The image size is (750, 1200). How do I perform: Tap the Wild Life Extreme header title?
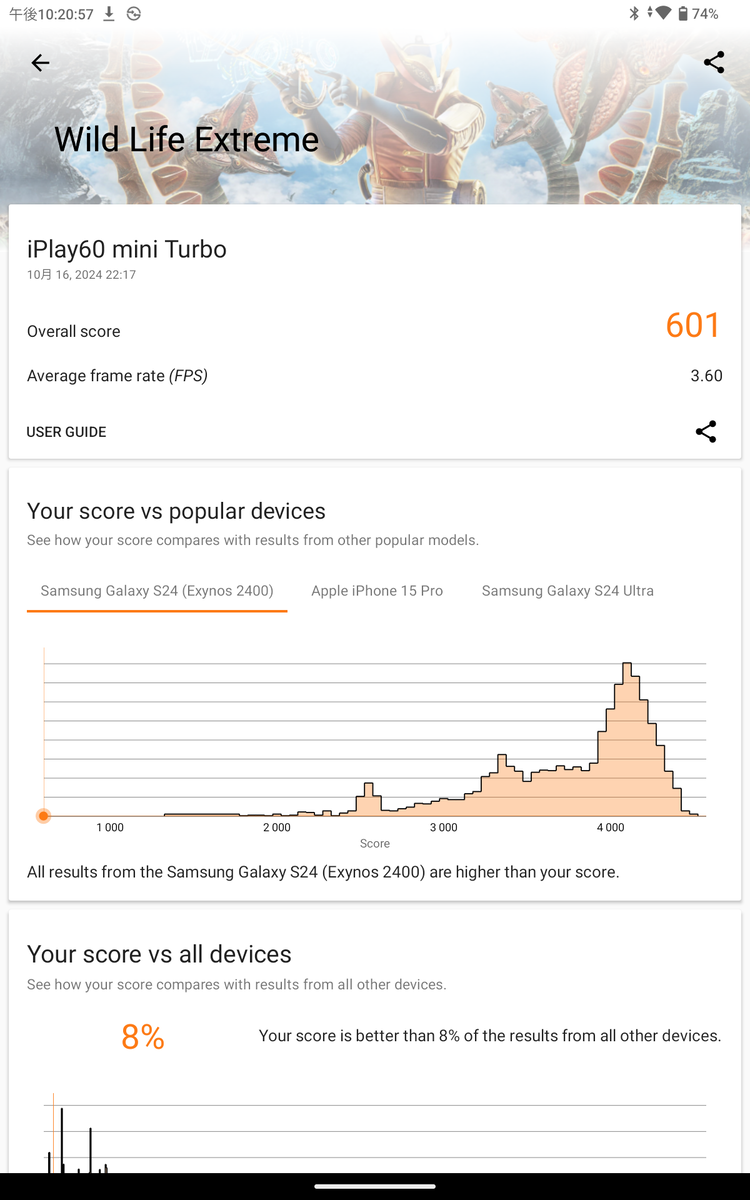(x=186, y=139)
